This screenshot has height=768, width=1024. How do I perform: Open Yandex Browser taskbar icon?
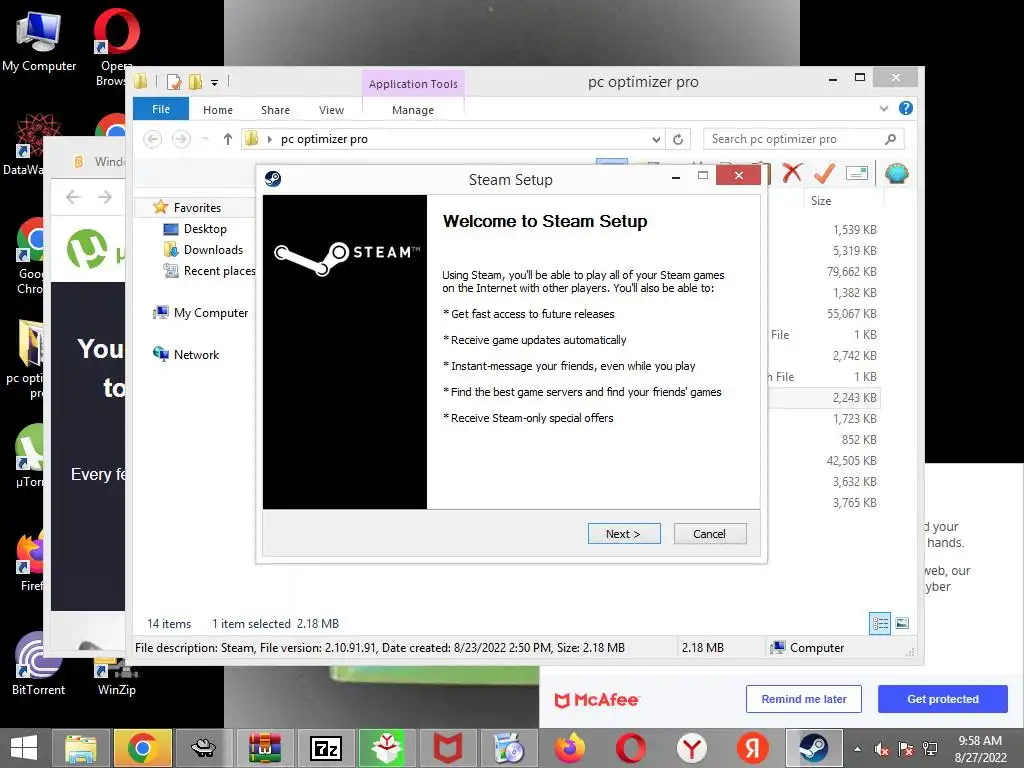(x=692, y=748)
